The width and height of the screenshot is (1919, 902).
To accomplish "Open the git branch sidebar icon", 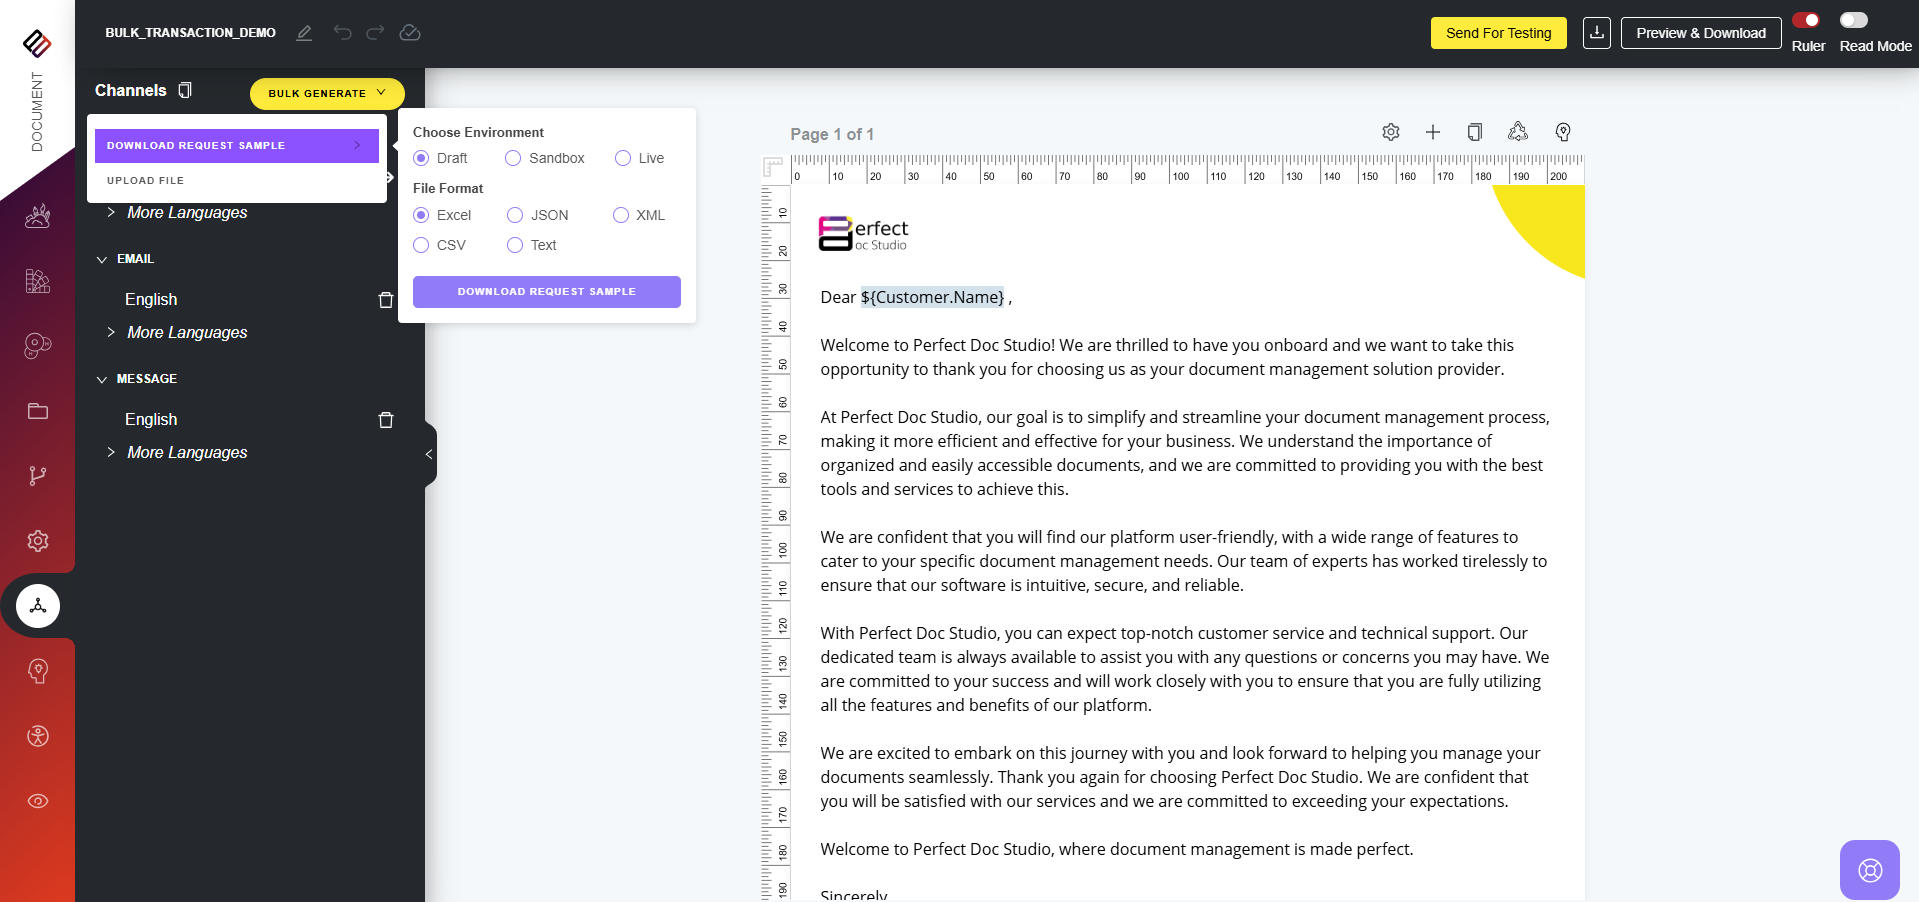I will click(x=38, y=476).
